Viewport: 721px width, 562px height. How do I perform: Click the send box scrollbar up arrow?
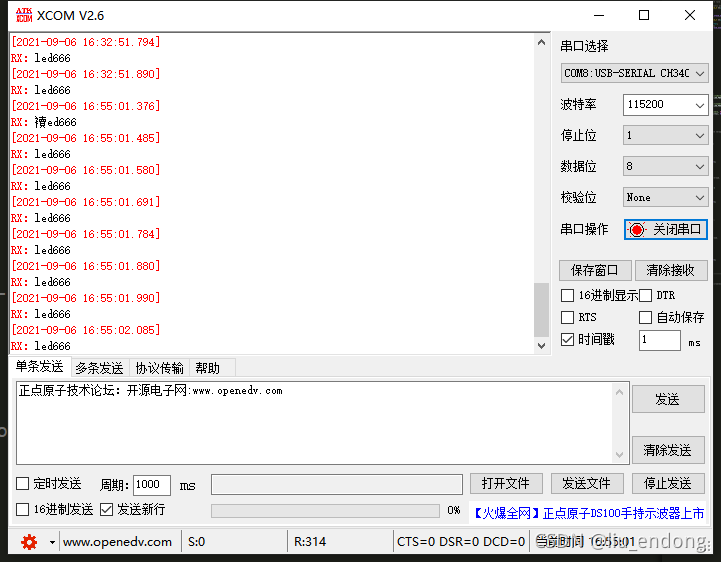619,392
